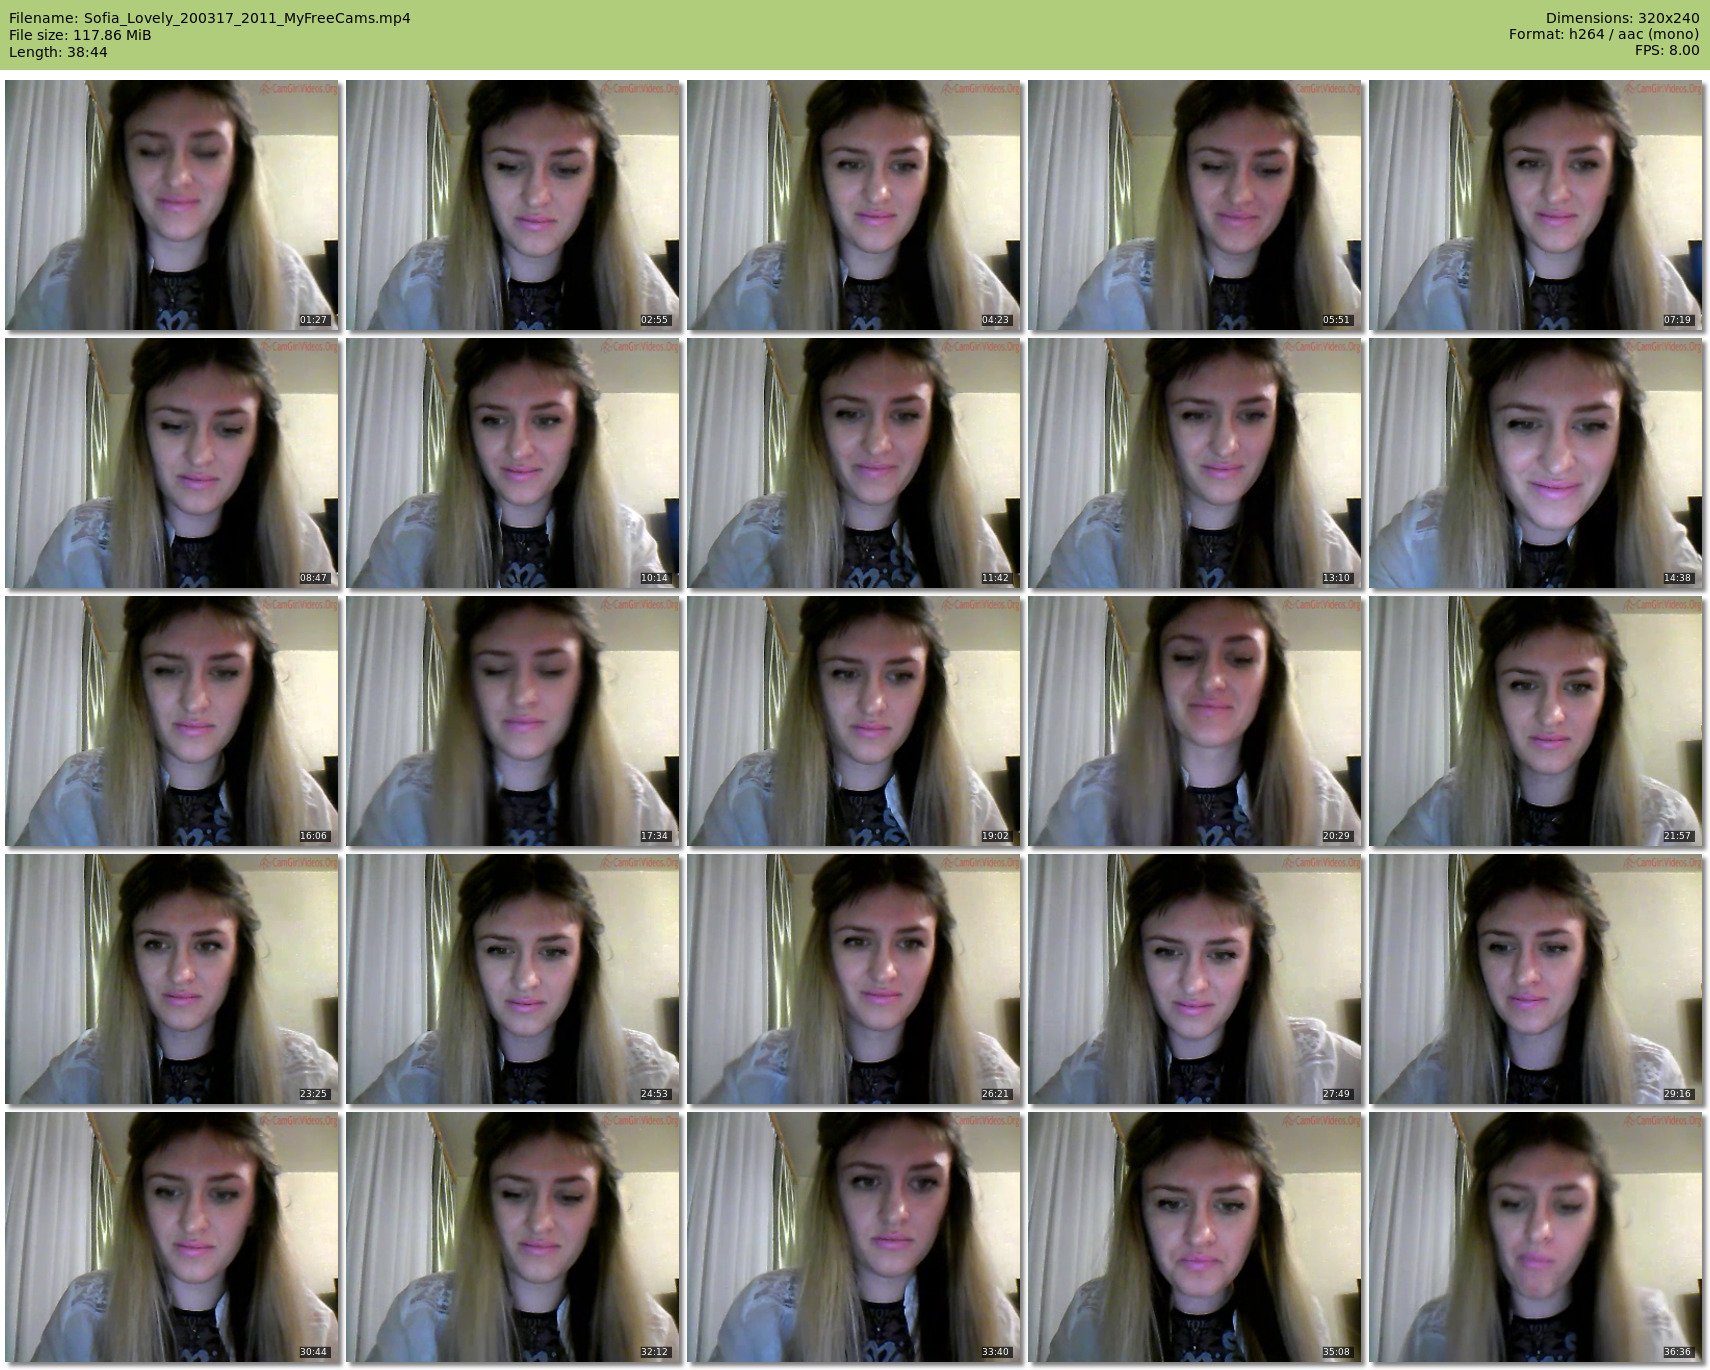Choose the frame thumbnail at 29:16
Viewport: 1710px width, 1370px height.
point(1536,979)
